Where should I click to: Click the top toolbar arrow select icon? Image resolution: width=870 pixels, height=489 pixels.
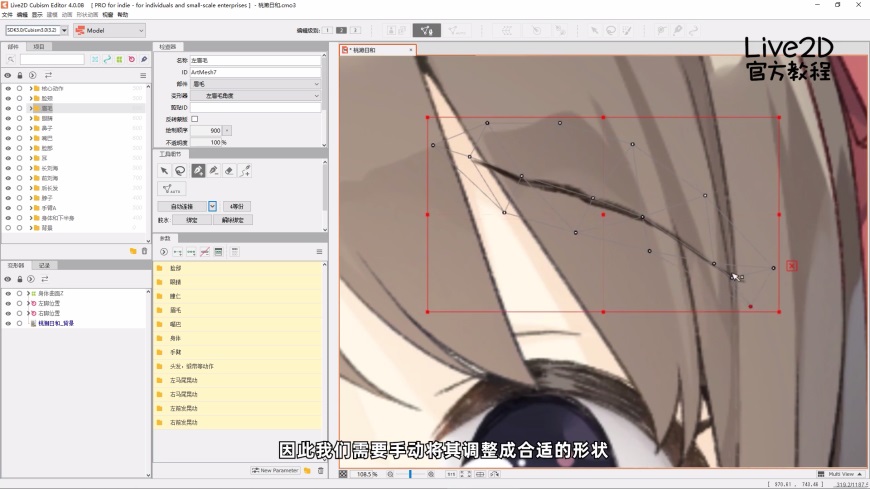coord(594,31)
